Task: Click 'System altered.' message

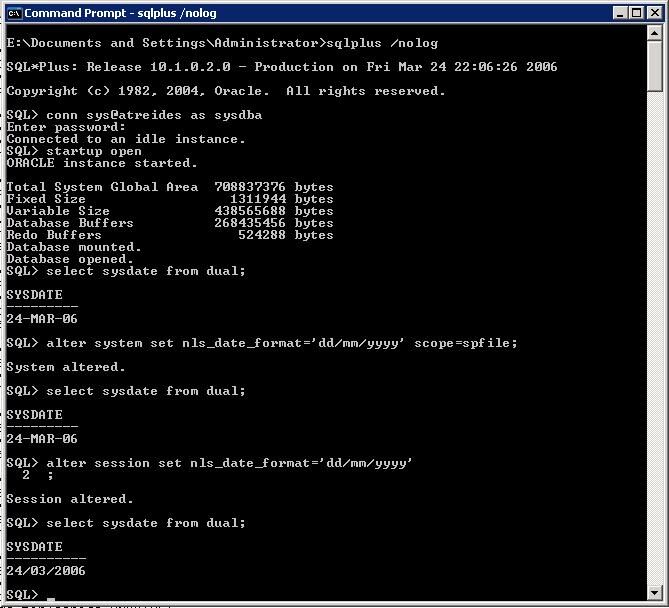Action: click(66, 367)
